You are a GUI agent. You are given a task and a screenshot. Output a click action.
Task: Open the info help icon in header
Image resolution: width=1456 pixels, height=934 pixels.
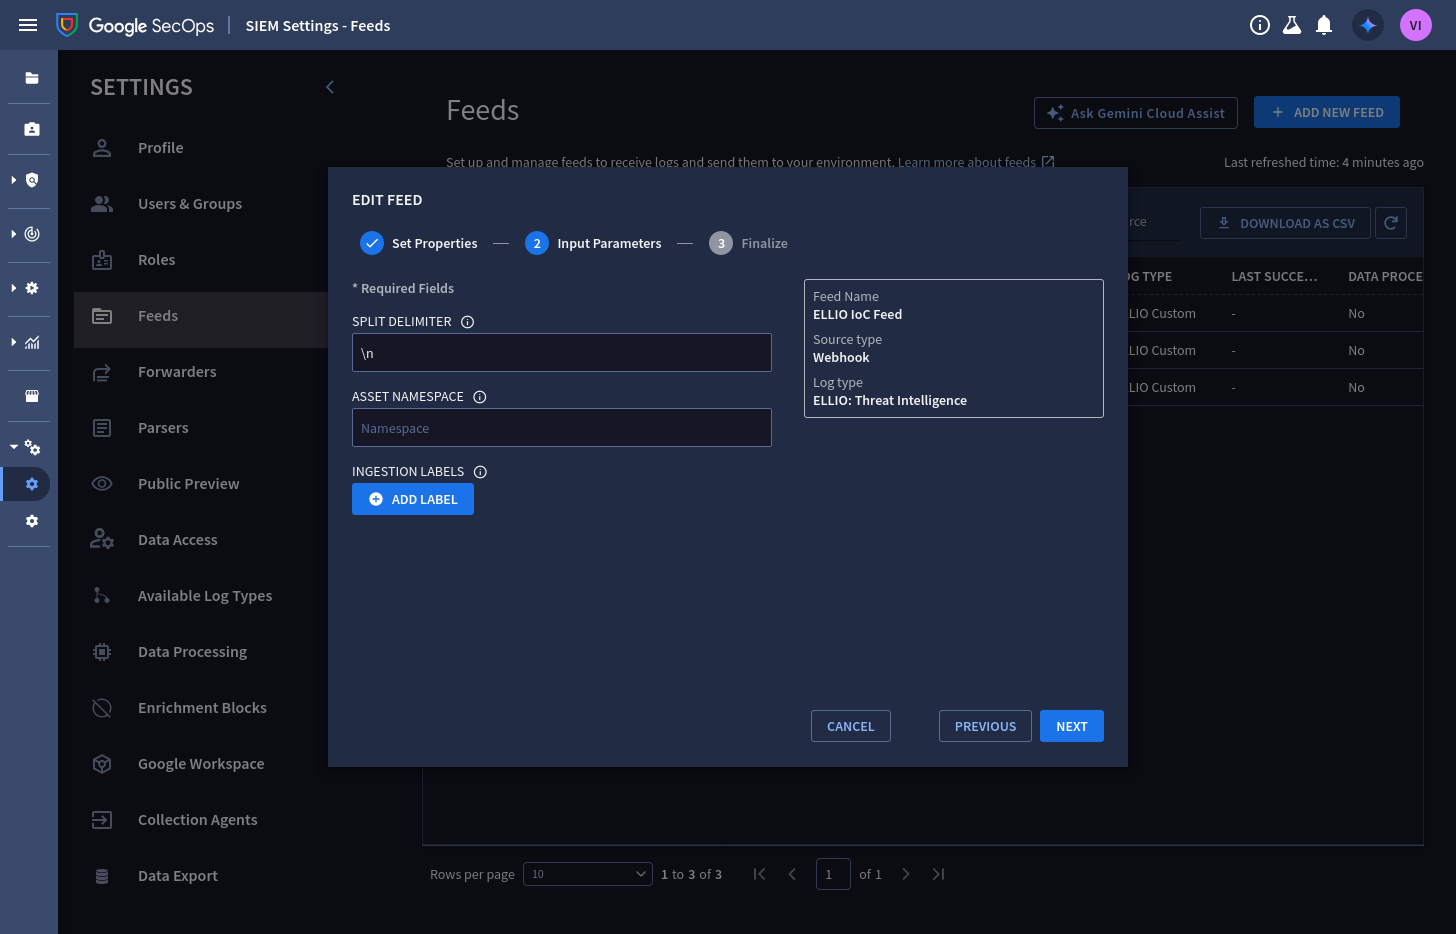pyautogui.click(x=1260, y=25)
